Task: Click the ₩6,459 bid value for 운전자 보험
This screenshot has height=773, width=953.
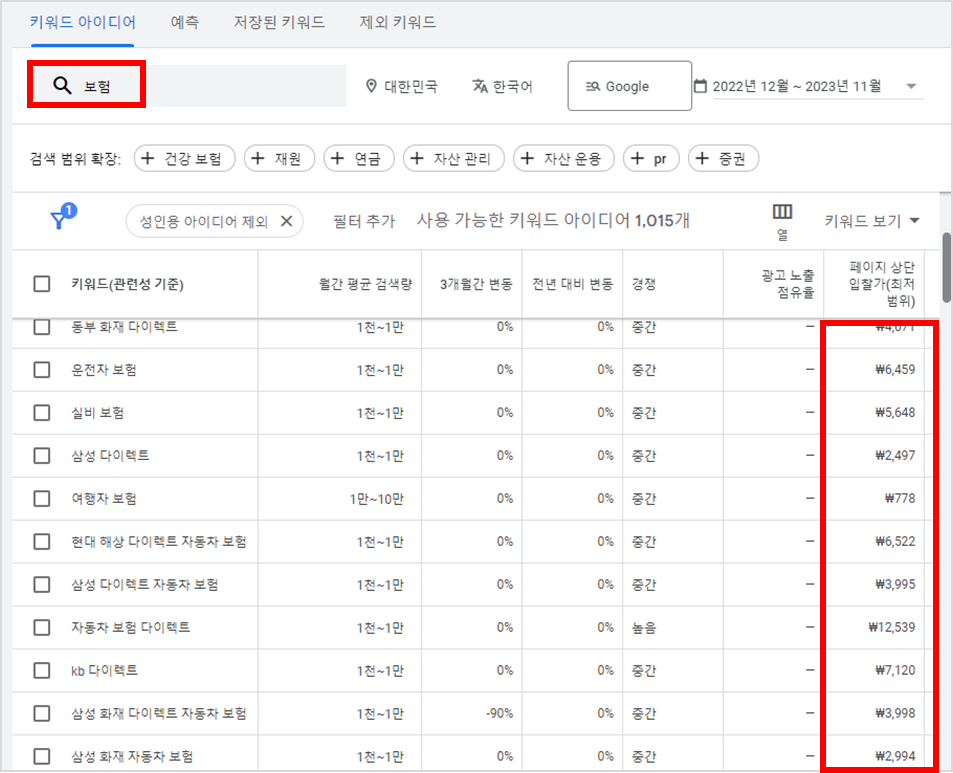Action: (895, 369)
